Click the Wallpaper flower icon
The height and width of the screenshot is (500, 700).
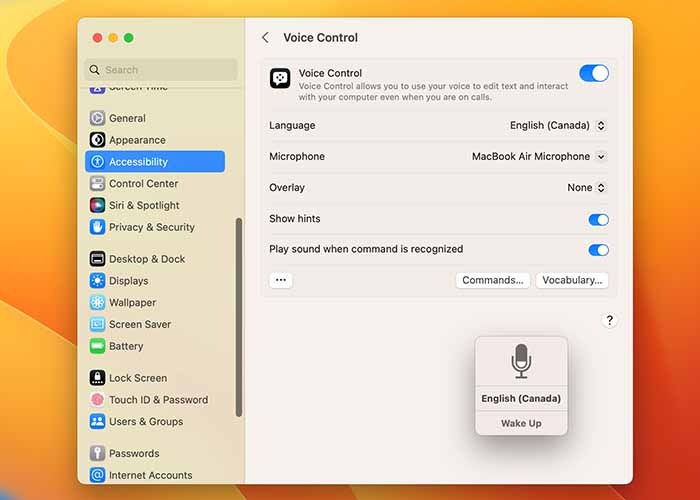(x=97, y=302)
